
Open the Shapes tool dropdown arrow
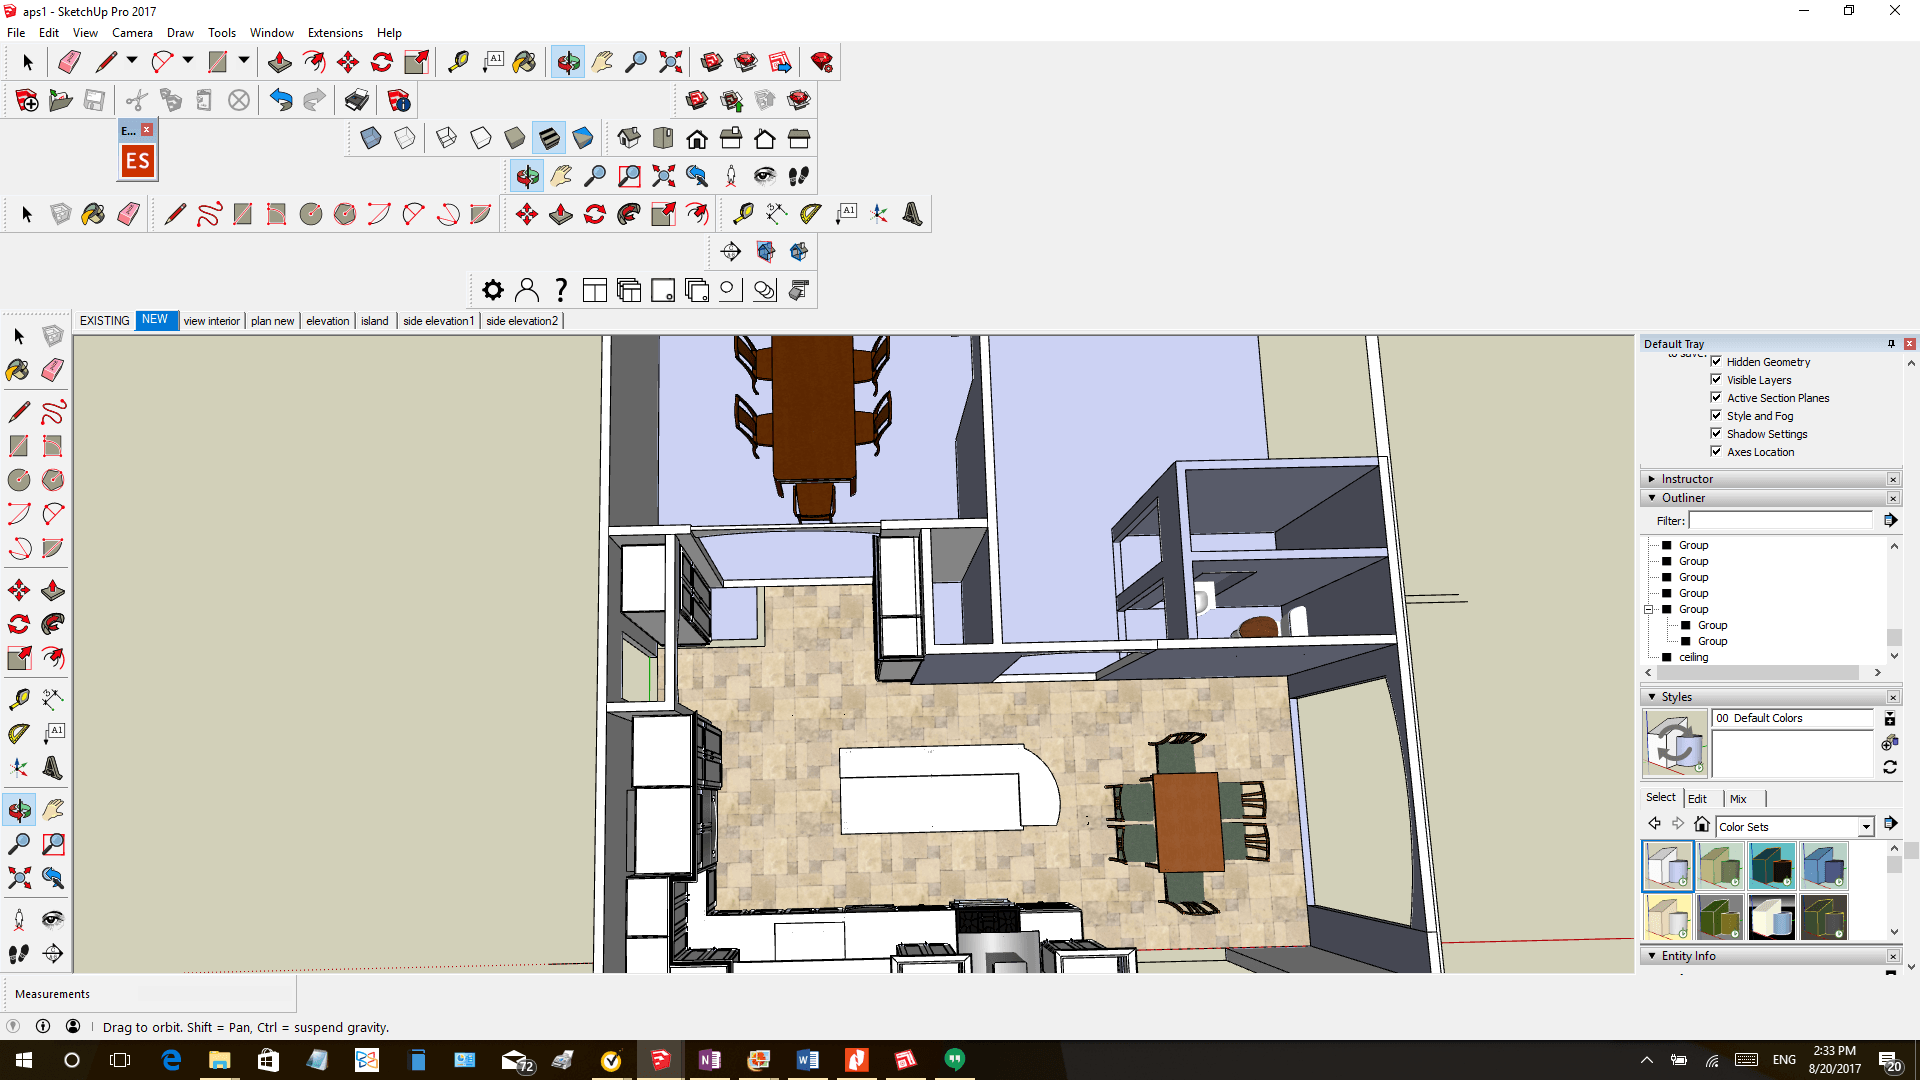click(x=243, y=61)
